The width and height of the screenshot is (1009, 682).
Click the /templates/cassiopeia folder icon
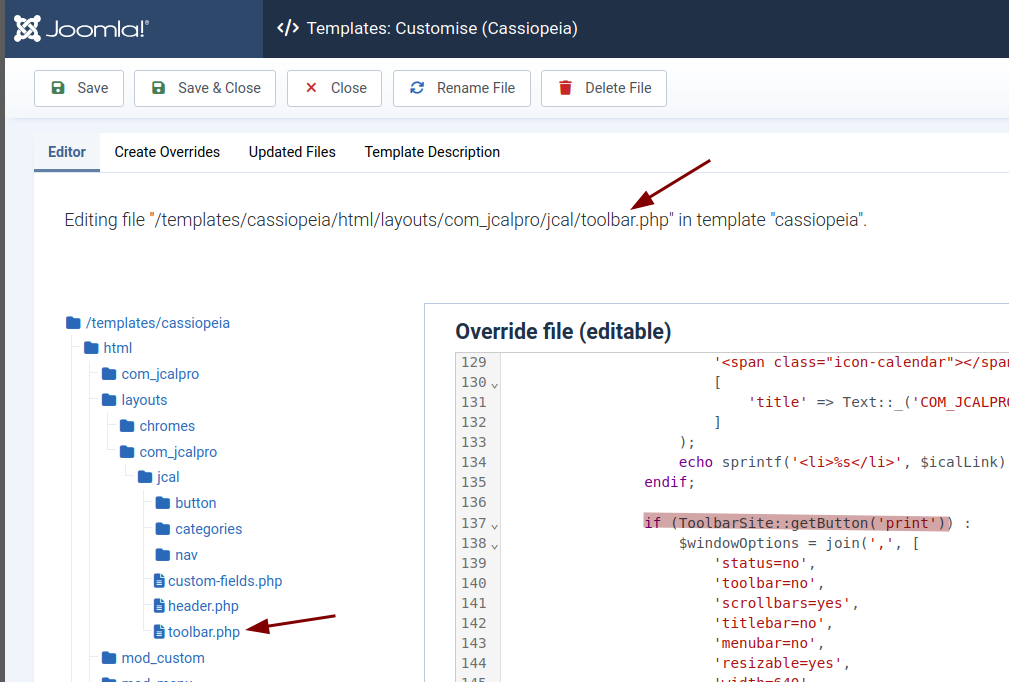tap(73, 322)
